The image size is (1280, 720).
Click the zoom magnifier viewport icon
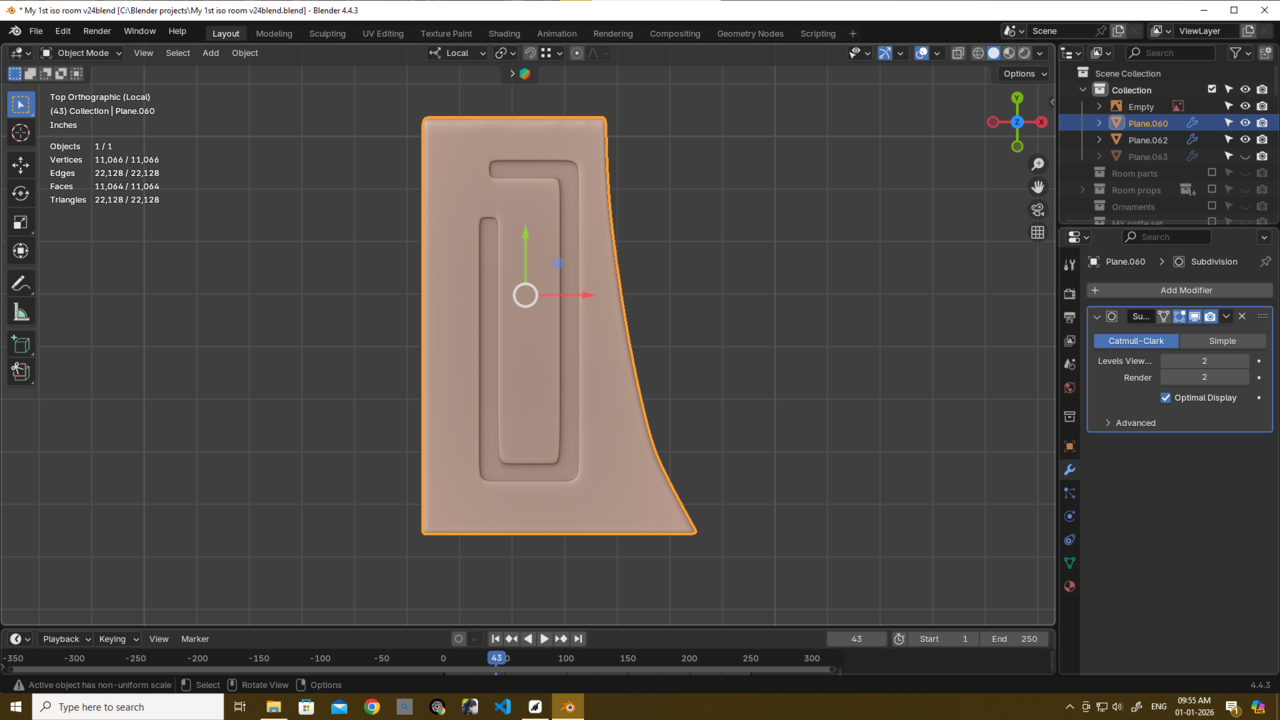pos(1037,164)
